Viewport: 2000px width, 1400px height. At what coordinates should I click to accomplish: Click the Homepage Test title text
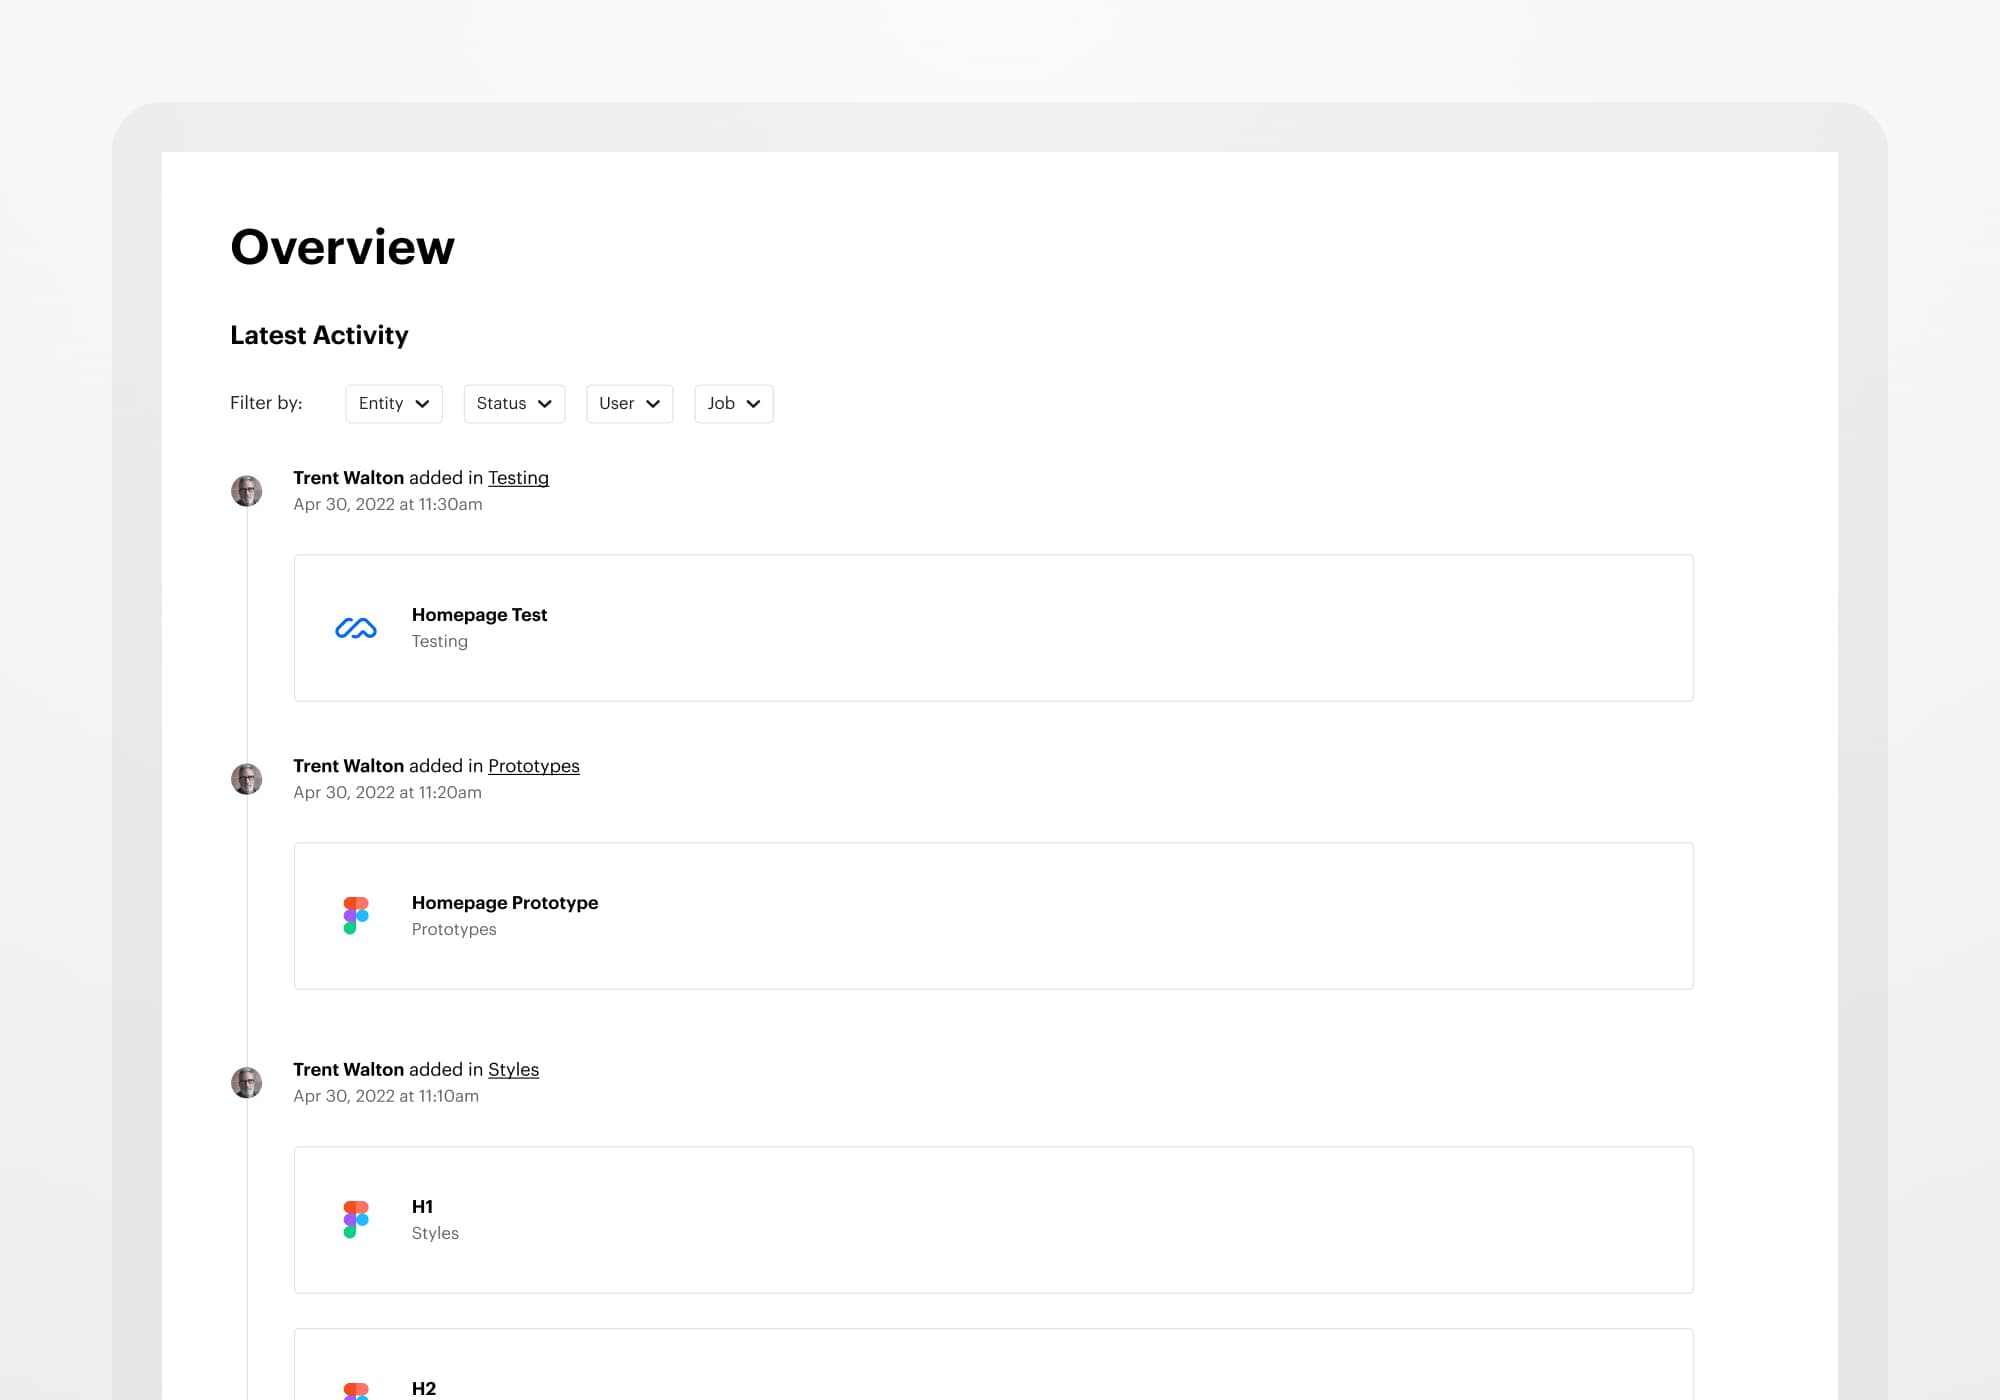(479, 615)
